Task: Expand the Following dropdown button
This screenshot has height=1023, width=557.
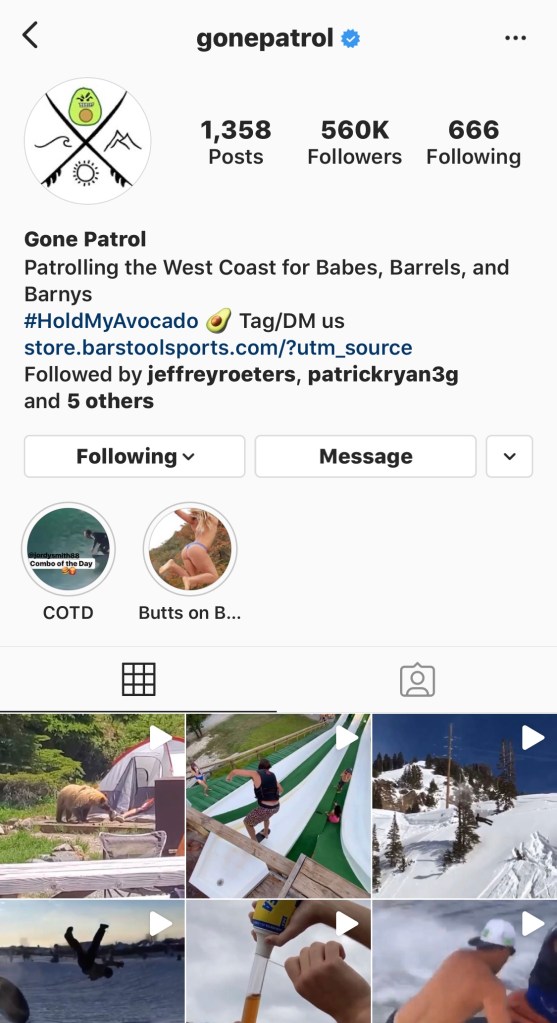Action: point(134,456)
